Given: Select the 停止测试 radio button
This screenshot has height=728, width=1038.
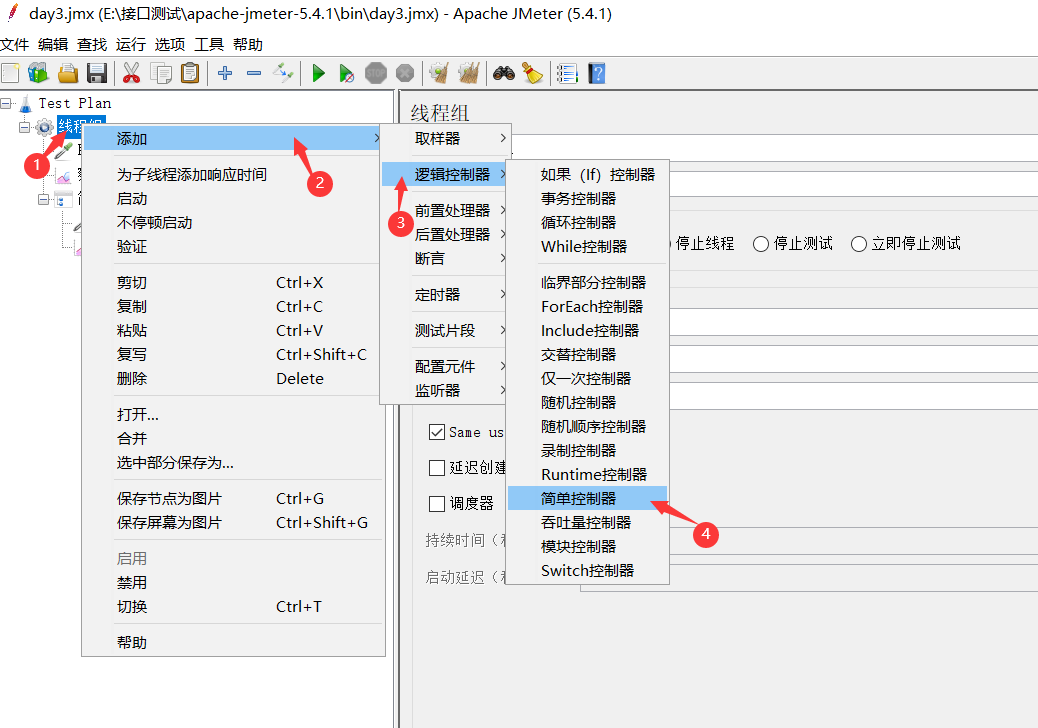Looking at the screenshot, I should click(761, 244).
